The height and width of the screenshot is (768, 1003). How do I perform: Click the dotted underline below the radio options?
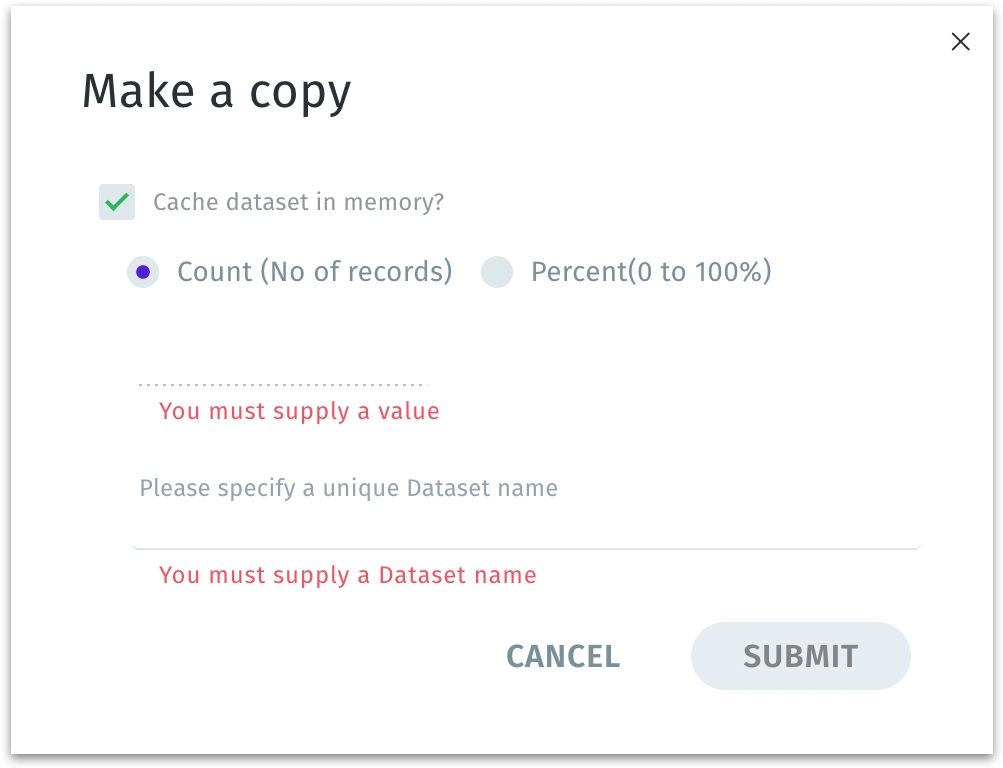(280, 384)
